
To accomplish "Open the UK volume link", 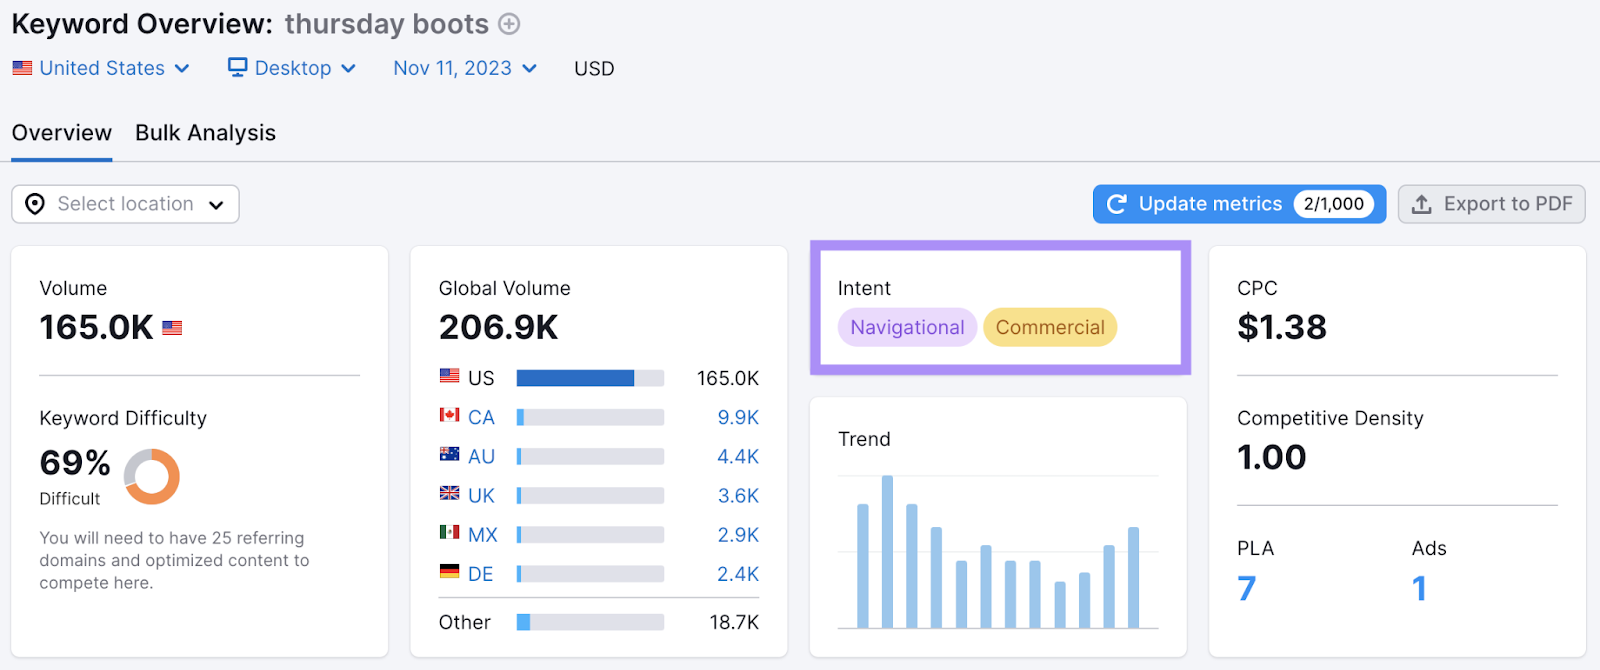I will pyautogui.click(x=738, y=496).
